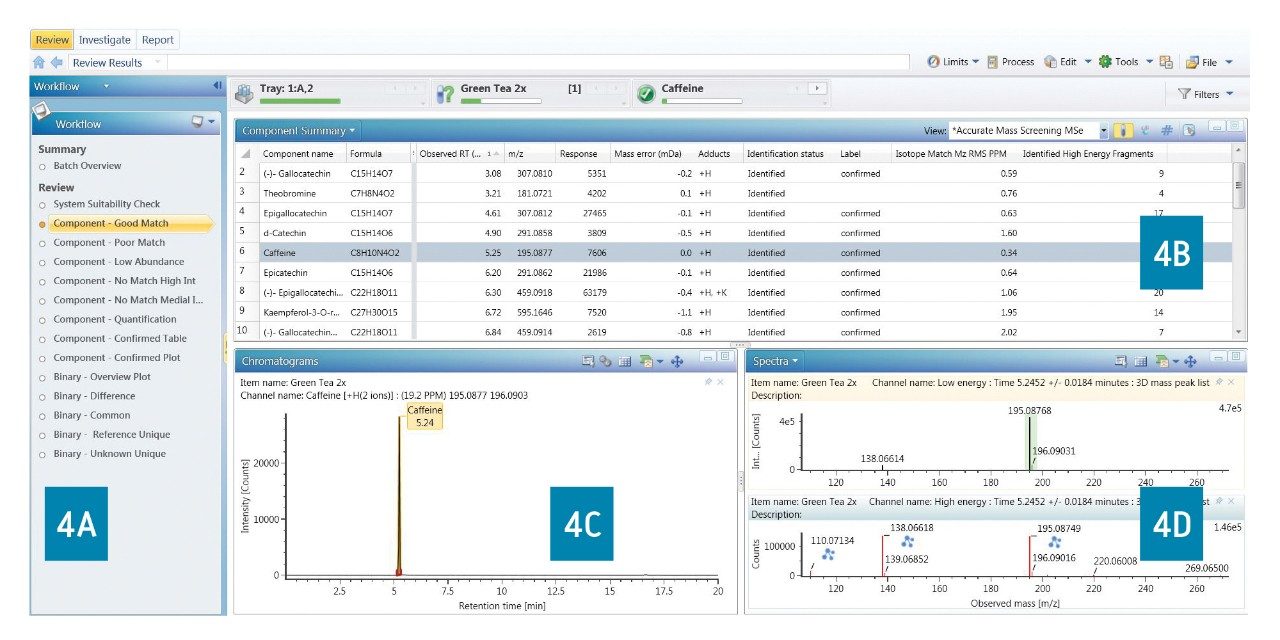Click the pointer selection icon in Component Summary
Image resolution: width=1280 pixels, height=640 pixels.
tap(1188, 130)
